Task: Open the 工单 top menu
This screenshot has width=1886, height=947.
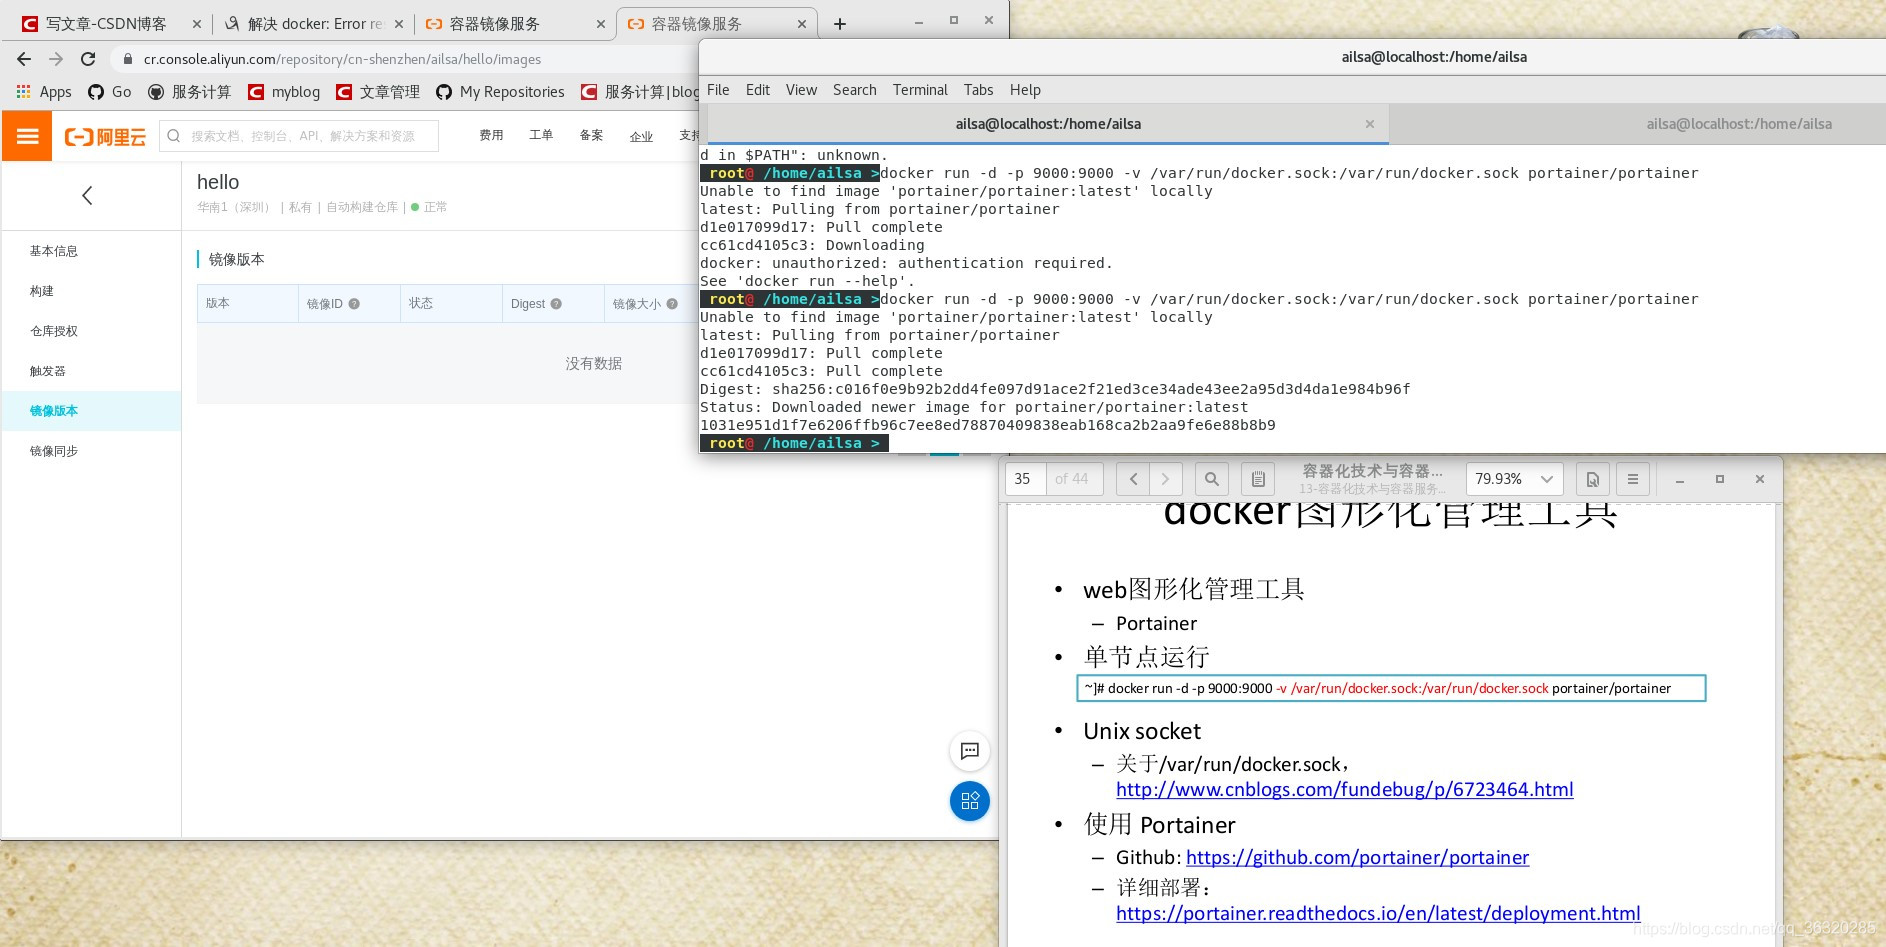Action: click(x=541, y=136)
